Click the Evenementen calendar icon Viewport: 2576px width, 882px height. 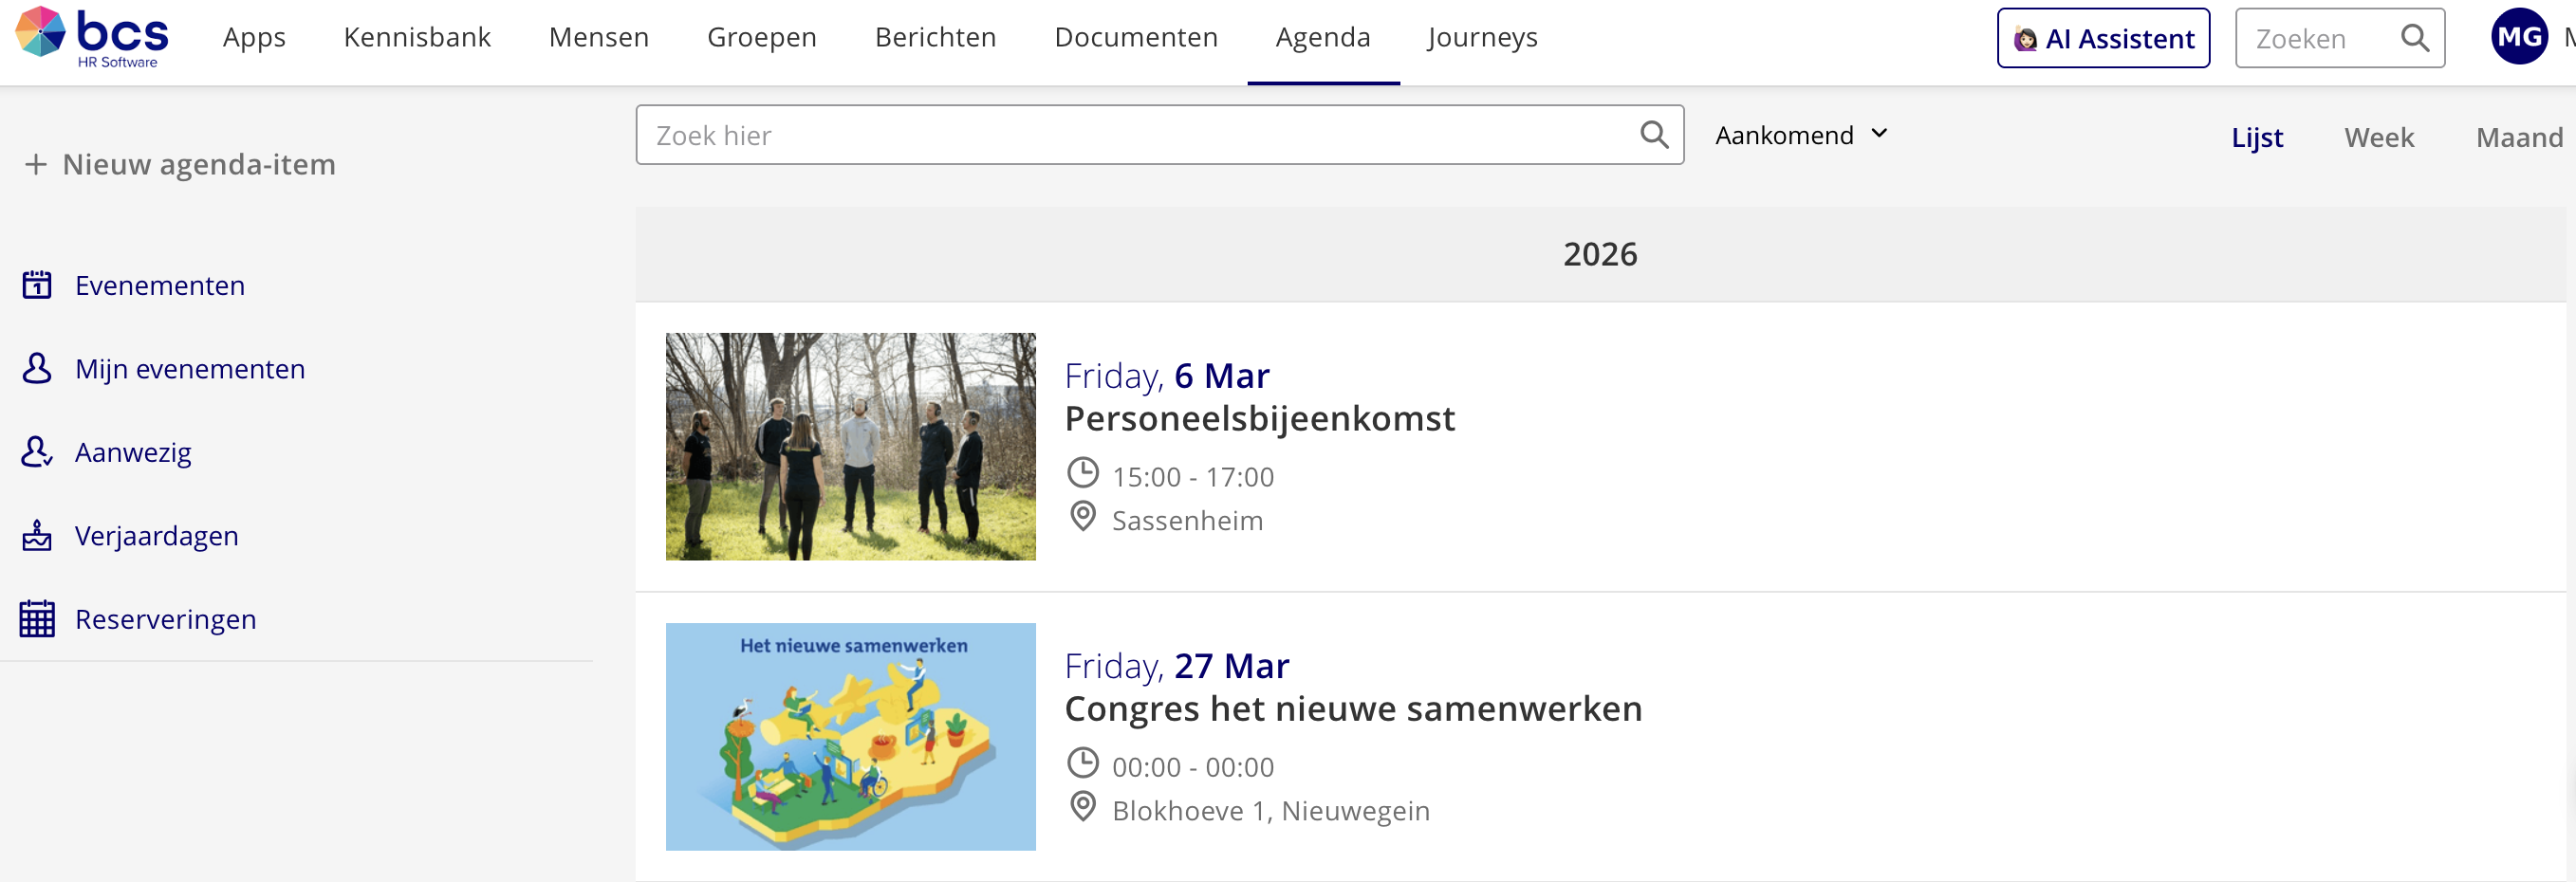(37, 285)
